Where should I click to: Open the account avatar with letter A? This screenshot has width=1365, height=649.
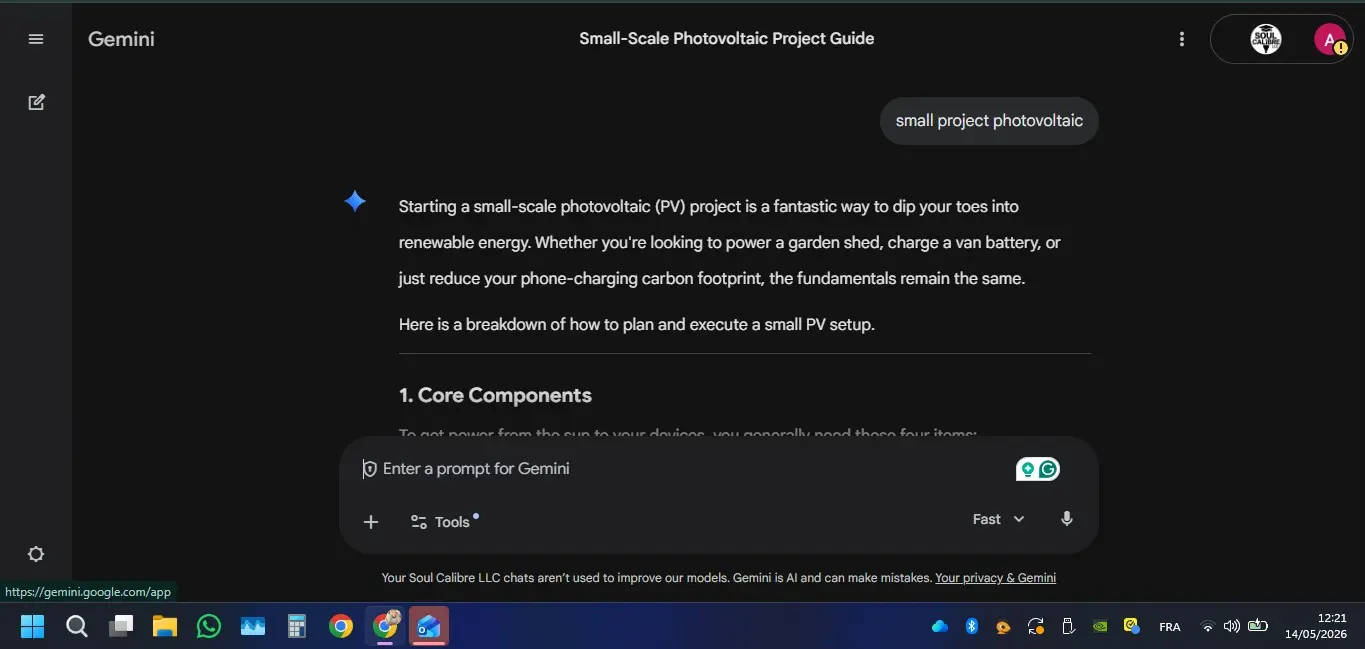[x=1329, y=40]
